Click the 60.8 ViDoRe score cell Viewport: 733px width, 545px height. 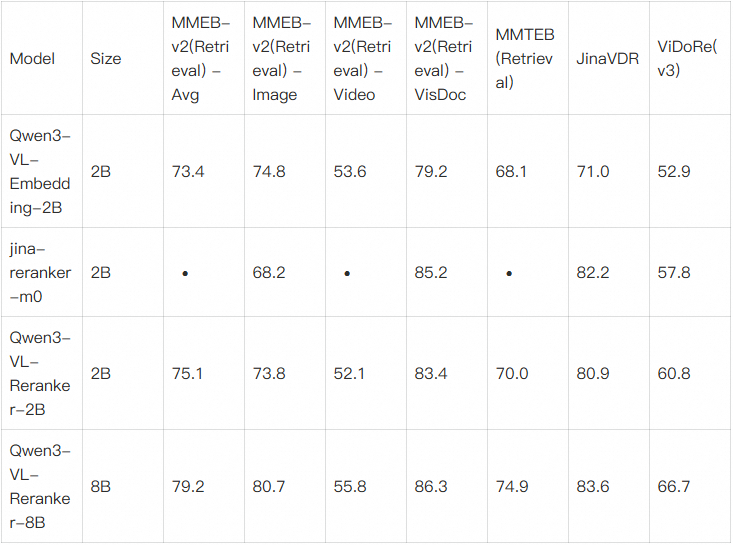(x=674, y=373)
